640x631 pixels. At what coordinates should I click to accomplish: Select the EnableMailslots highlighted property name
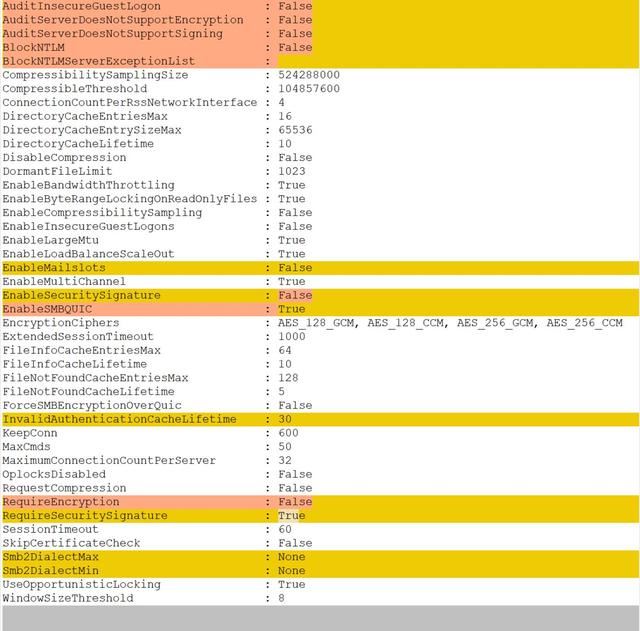[54, 268]
